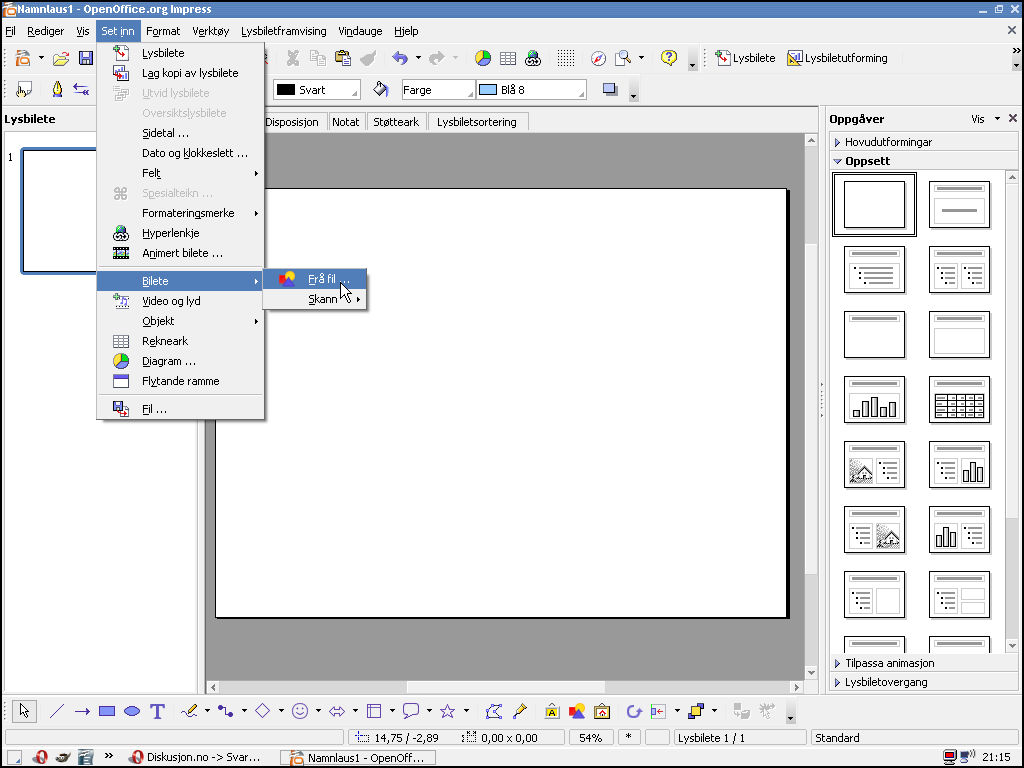The image size is (1024, 768).
Task: Select Rekneark menu entry
Action: coord(180,341)
